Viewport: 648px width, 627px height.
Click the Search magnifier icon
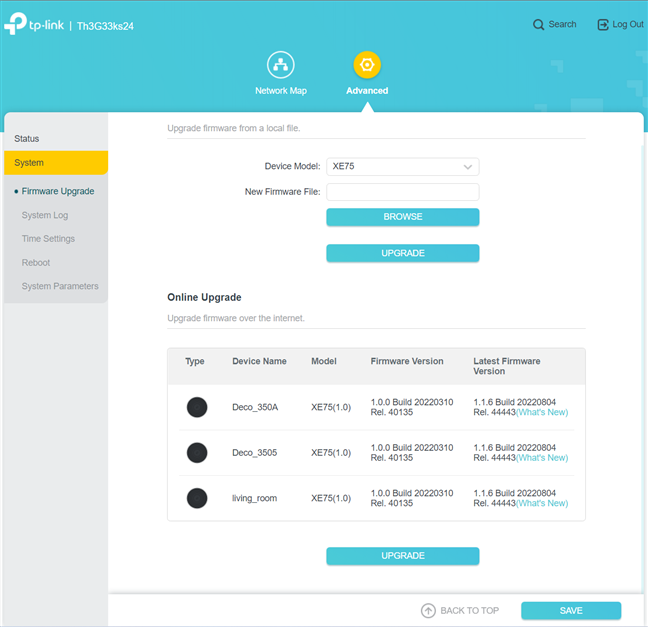538,25
